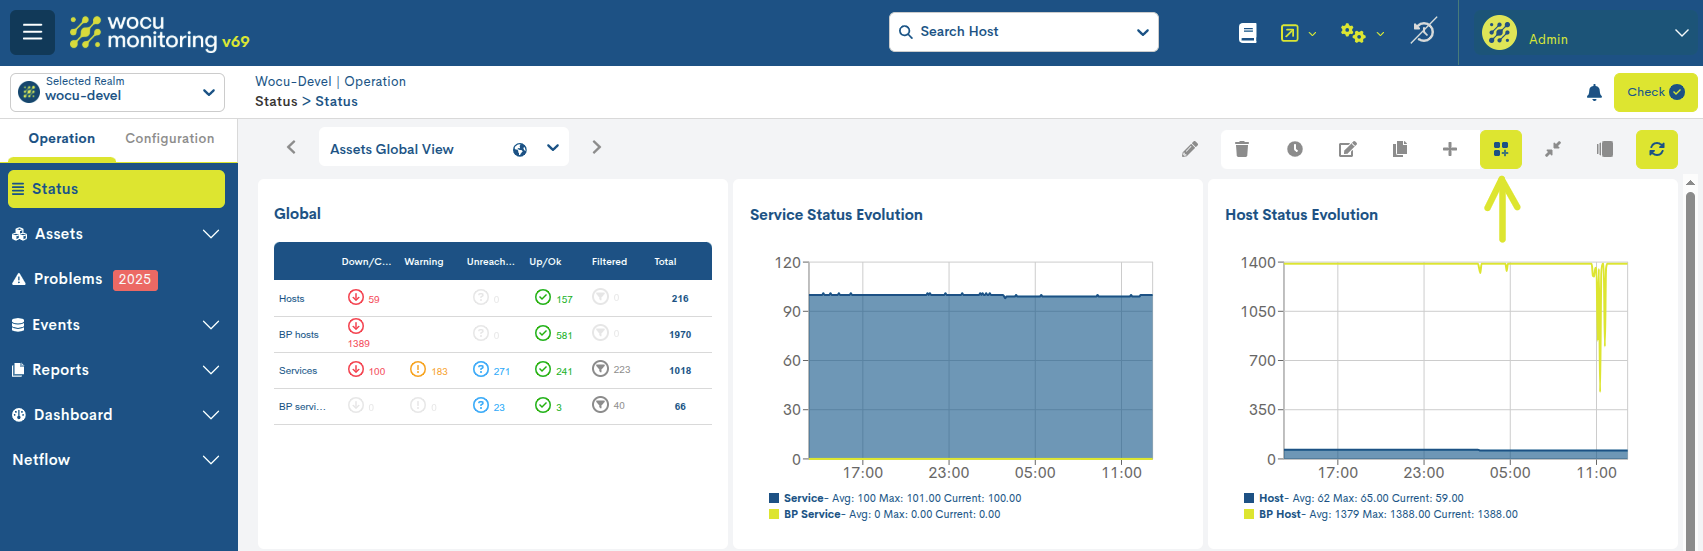
Task: Open the Assets Global View dropdown arrow
Action: point(553,148)
